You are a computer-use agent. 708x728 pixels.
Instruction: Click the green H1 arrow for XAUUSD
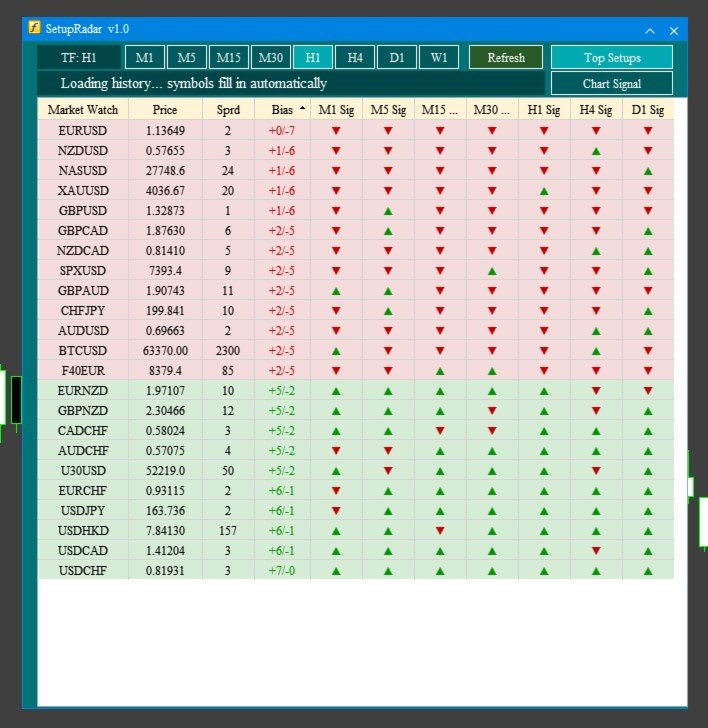tap(544, 191)
